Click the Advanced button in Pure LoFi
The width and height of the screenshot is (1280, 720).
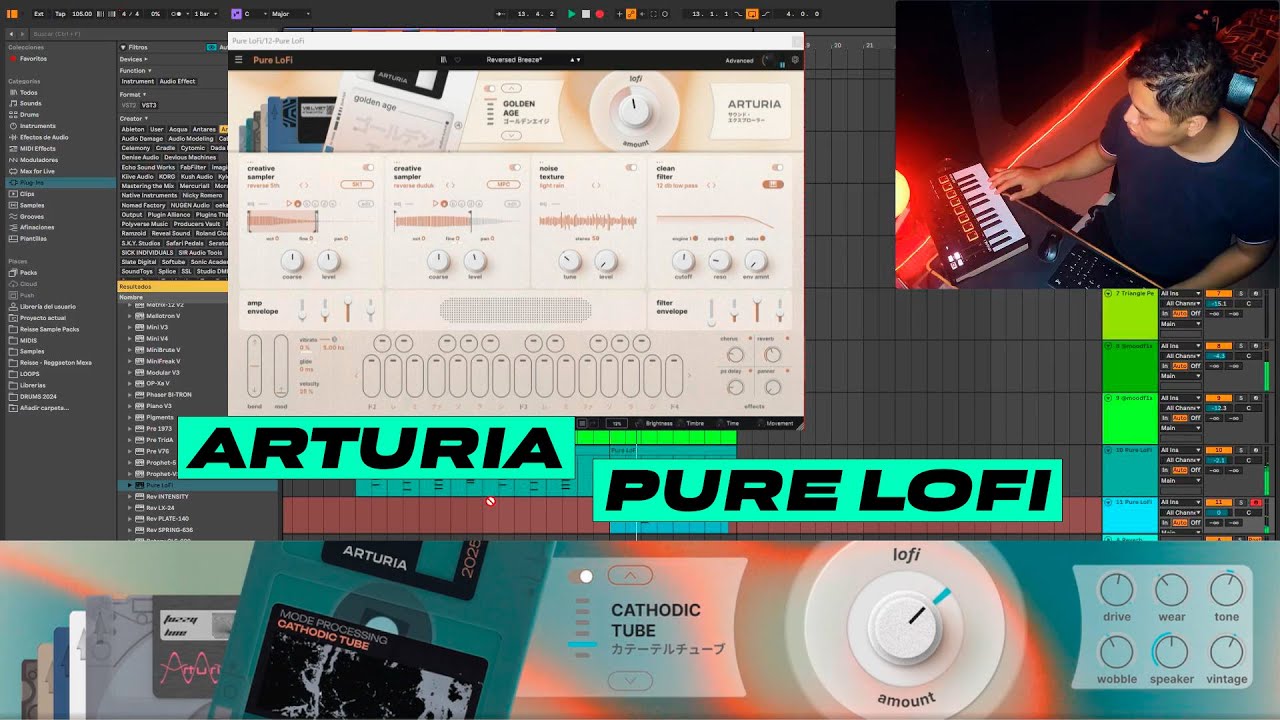pyautogui.click(x=739, y=60)
